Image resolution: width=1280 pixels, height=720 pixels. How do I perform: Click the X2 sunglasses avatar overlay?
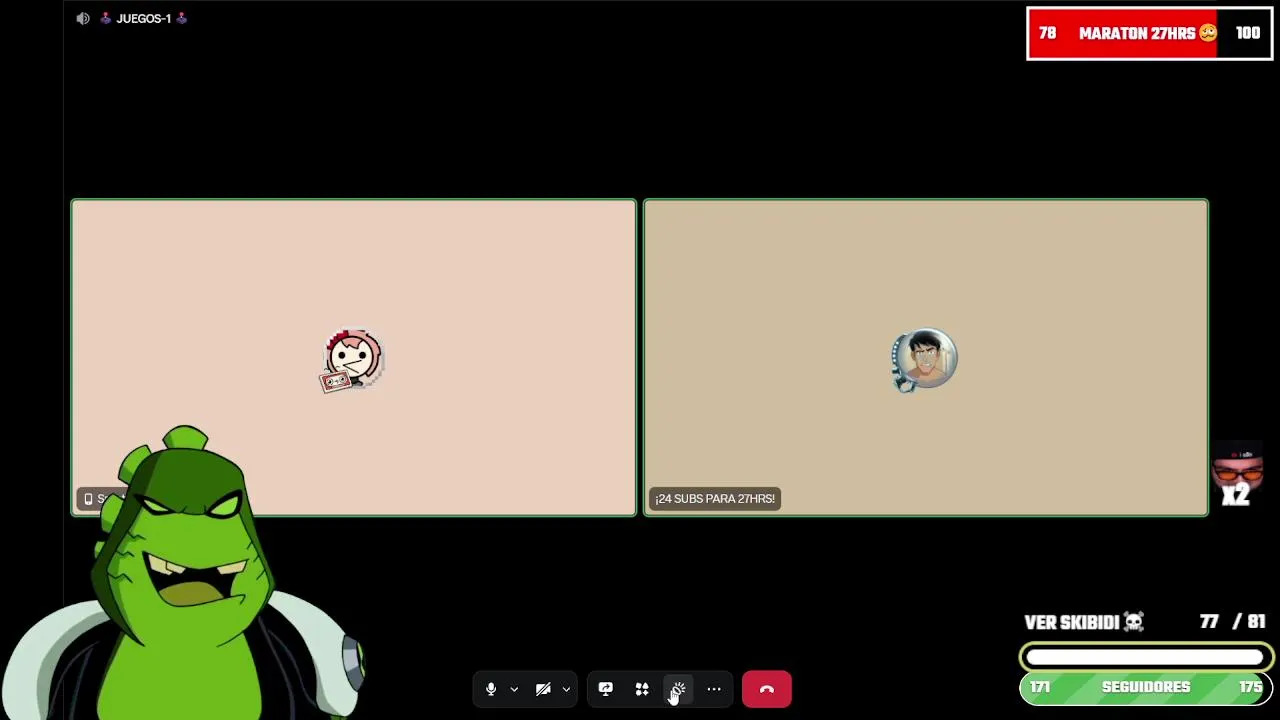pos(1237,476)
